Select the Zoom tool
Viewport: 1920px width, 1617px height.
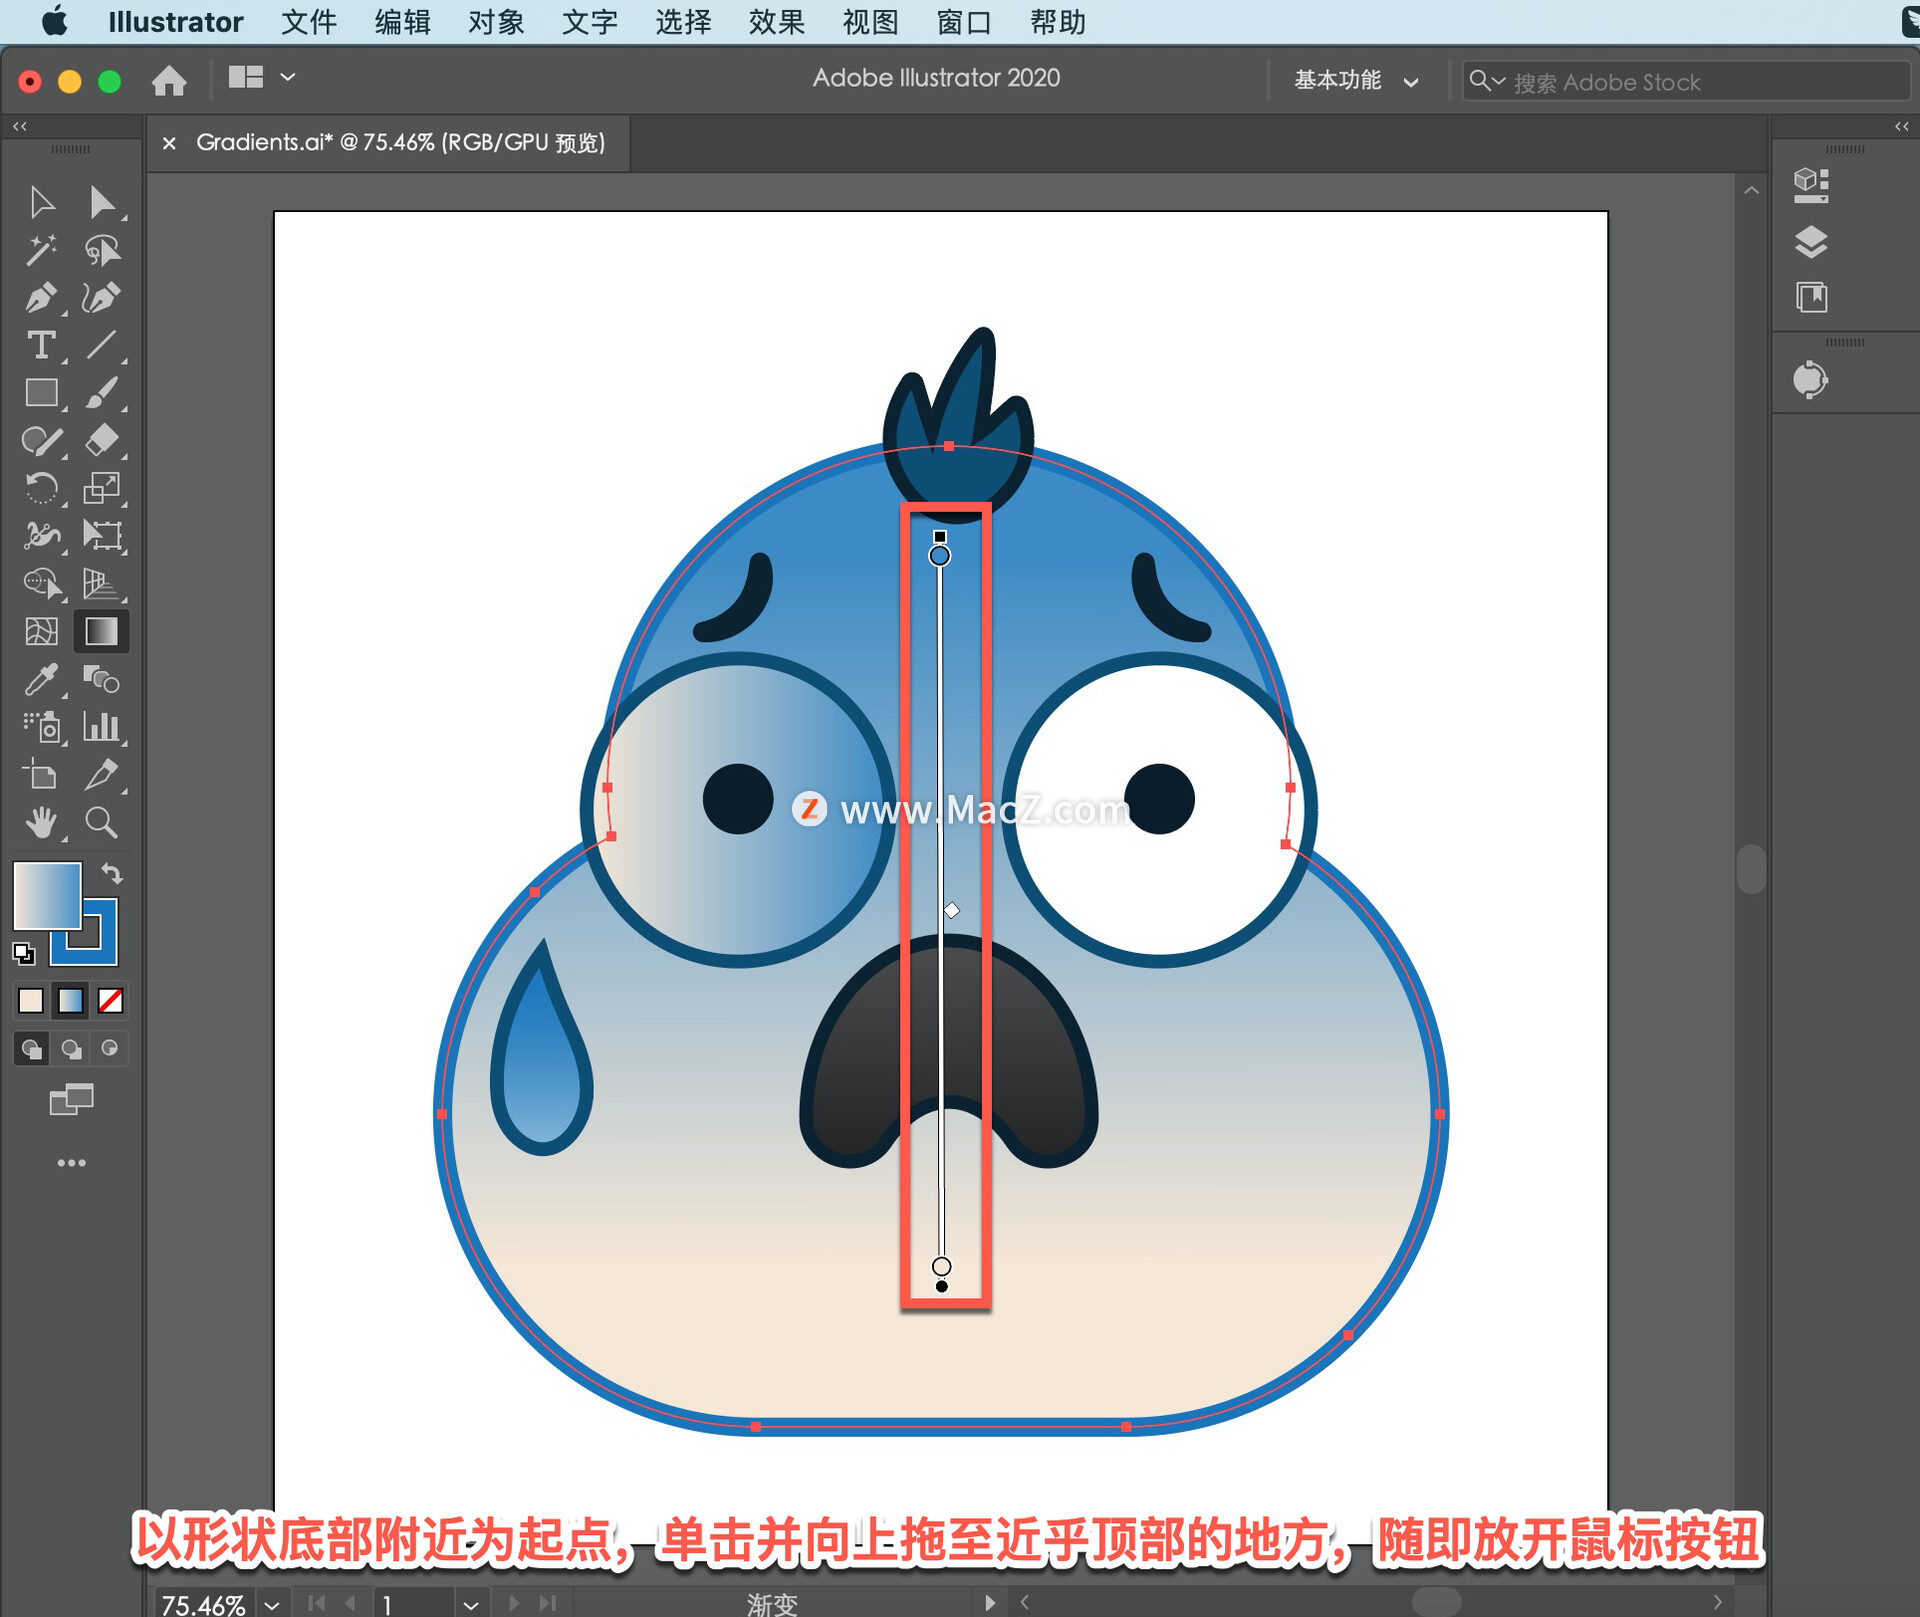(x=101, y=823)
